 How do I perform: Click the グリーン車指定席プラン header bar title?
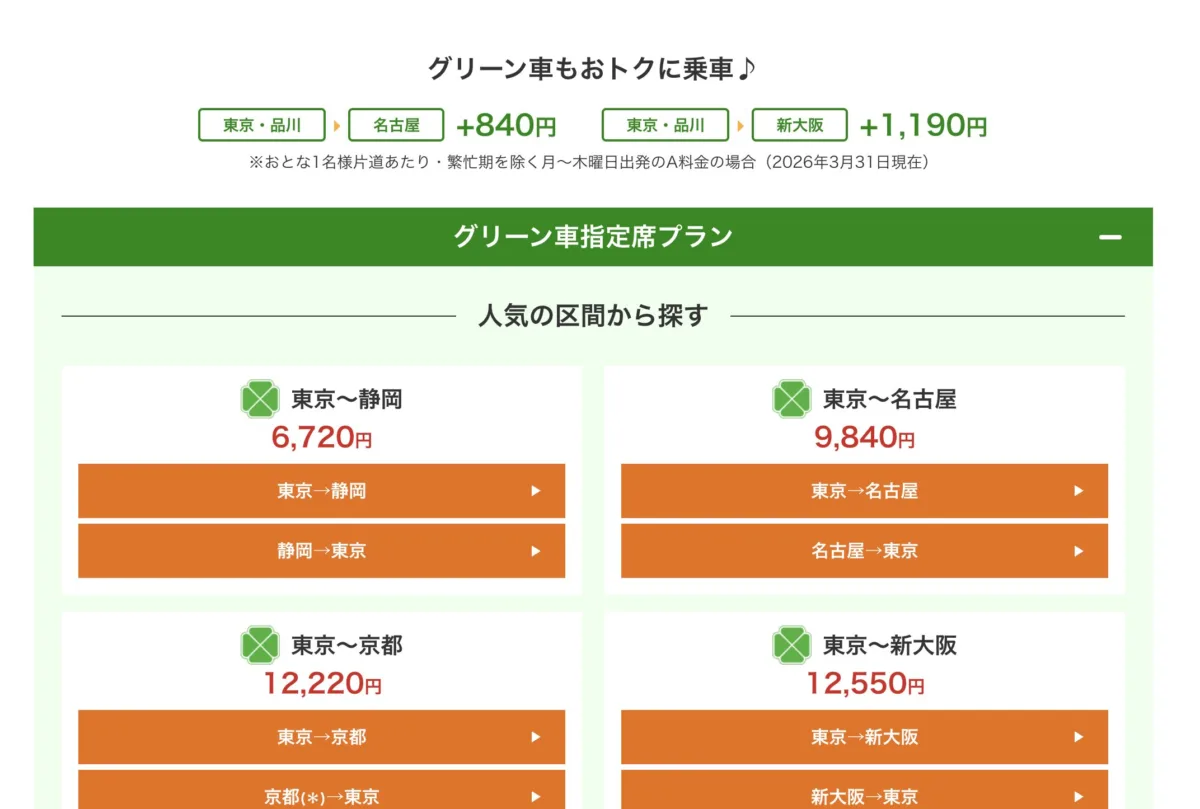coord(593,237)
